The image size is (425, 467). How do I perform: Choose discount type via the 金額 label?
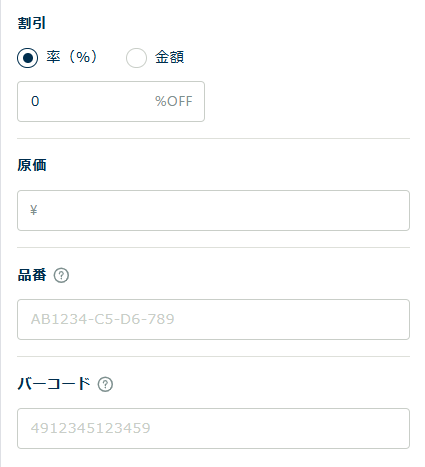pos(169,57)
